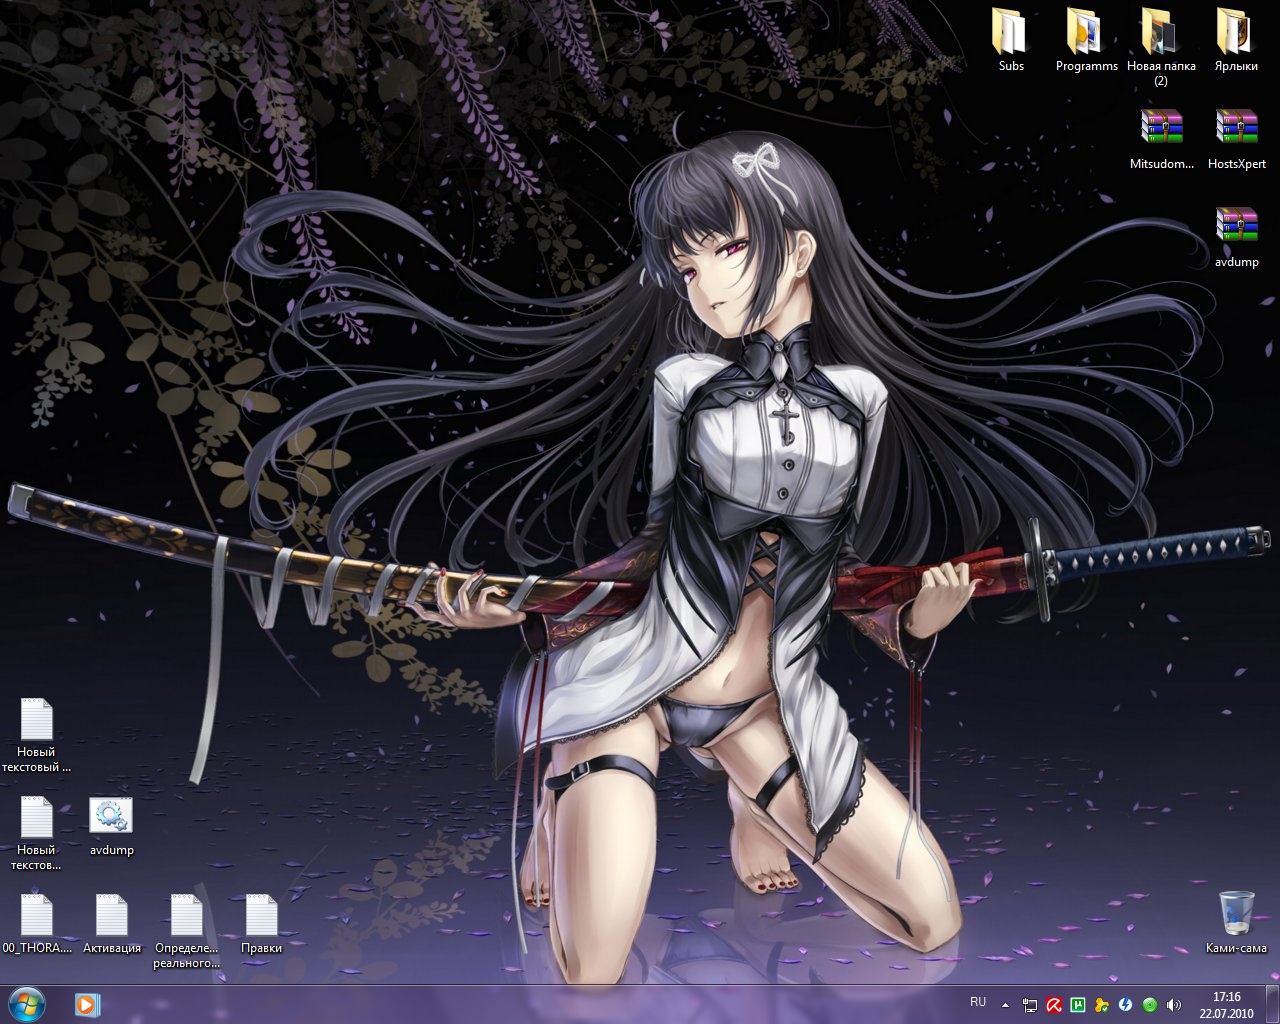Open the Programms folder
This screenshot has height=1024, width=1280.
point(1086,40)
